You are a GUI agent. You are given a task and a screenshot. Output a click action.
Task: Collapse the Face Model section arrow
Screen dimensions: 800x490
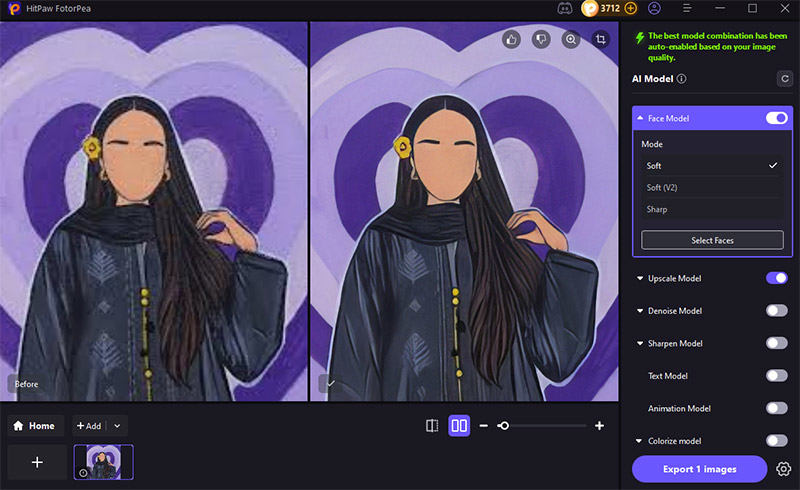click(x=640, y=118)
